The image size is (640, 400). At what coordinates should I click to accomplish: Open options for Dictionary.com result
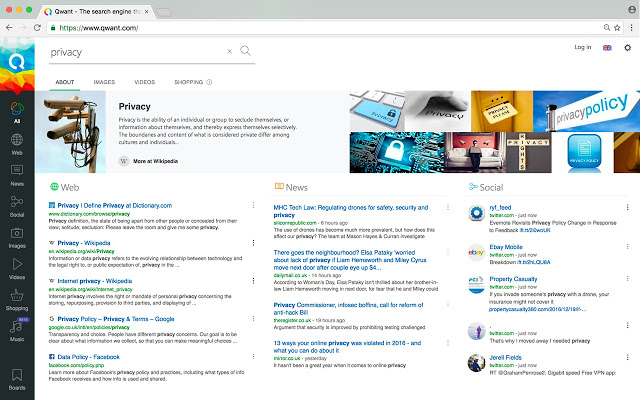coord(253,205)
